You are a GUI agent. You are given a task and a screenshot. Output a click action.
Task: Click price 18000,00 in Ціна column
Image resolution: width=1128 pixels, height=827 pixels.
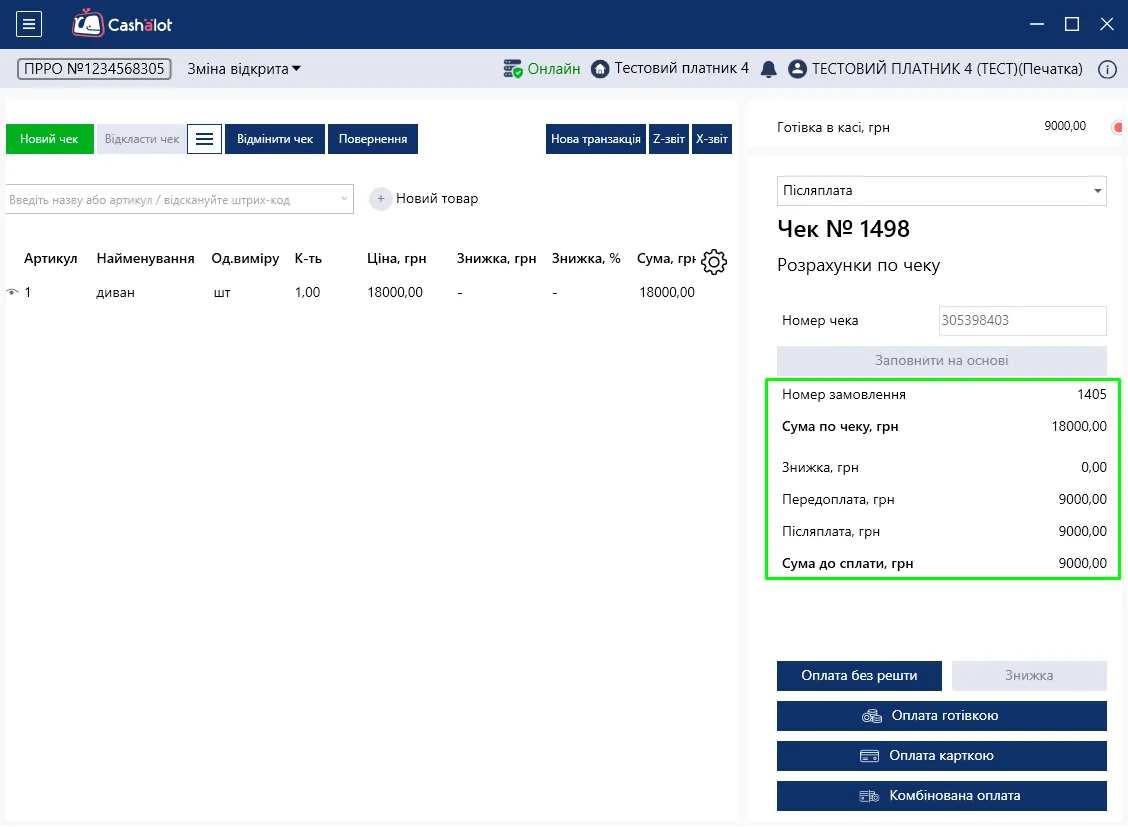(395, 293)
